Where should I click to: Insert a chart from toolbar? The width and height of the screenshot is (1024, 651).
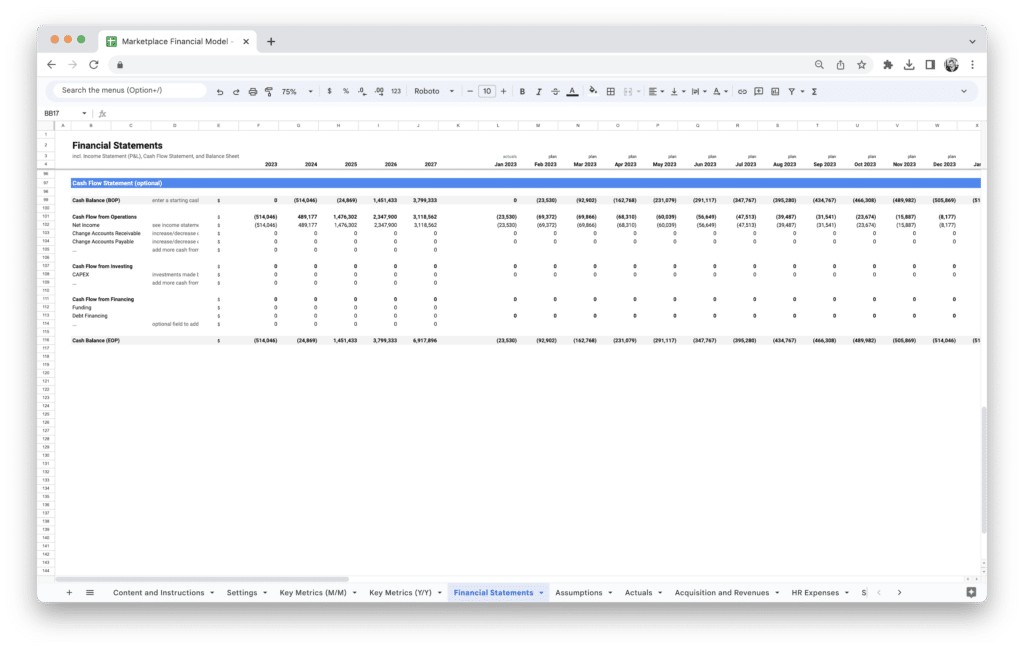coord(775,91)
